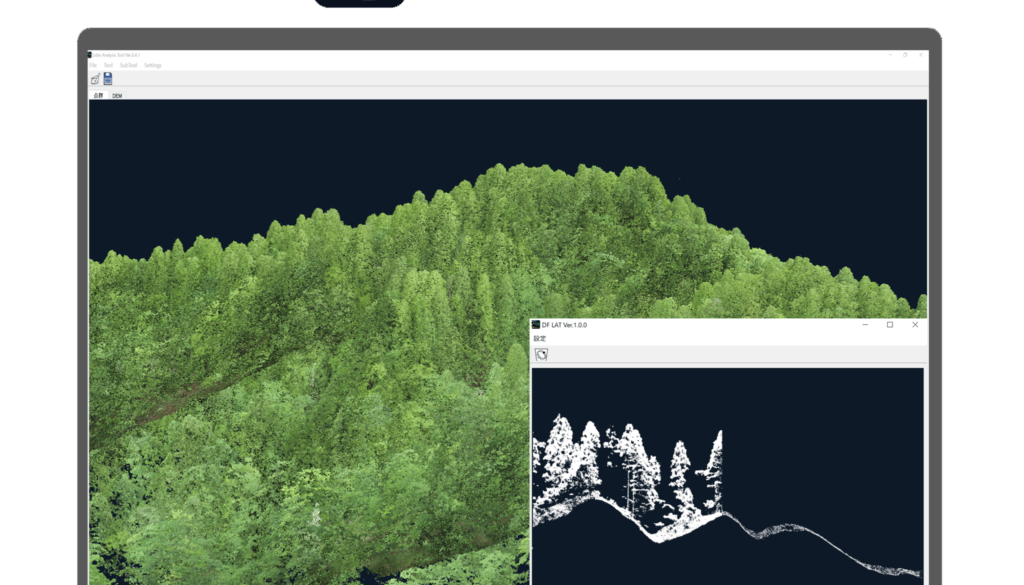Click the main window's title bar app icon
This screenshot has height=585, width=1024.
[x=89, y=55]
